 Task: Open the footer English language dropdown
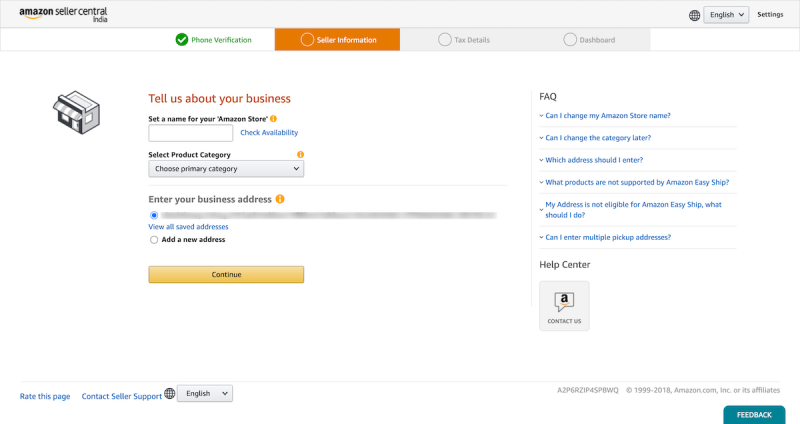[205, 393]
